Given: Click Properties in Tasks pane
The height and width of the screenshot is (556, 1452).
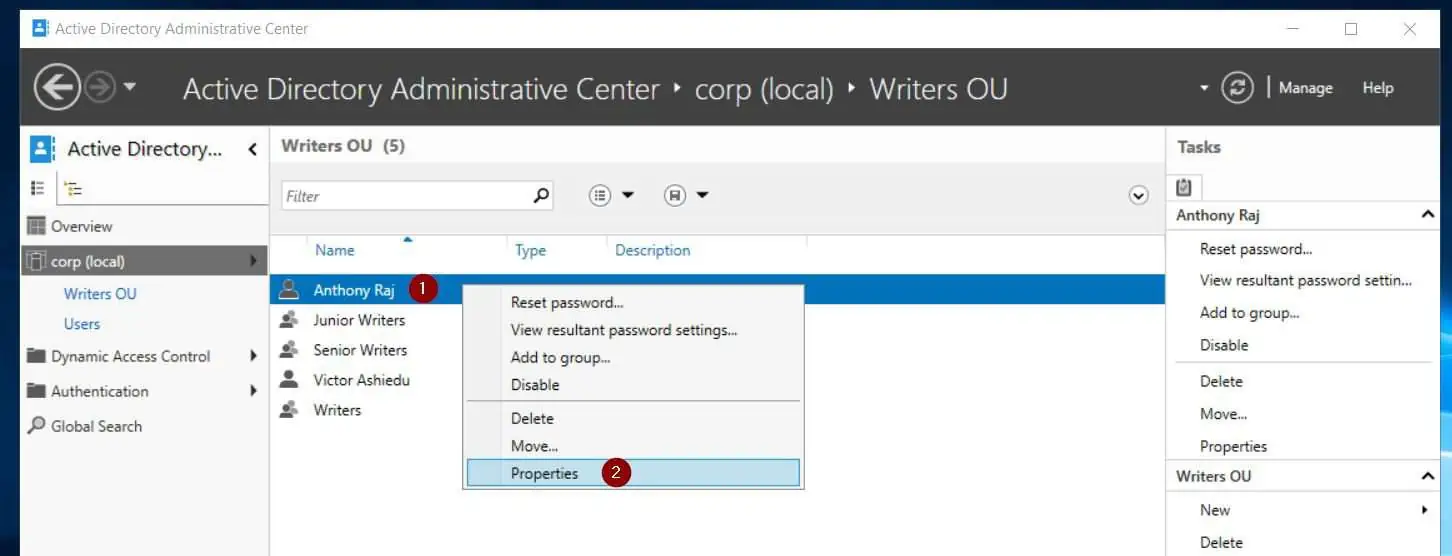Looking at the screenshot, I should coord(1233,446).
